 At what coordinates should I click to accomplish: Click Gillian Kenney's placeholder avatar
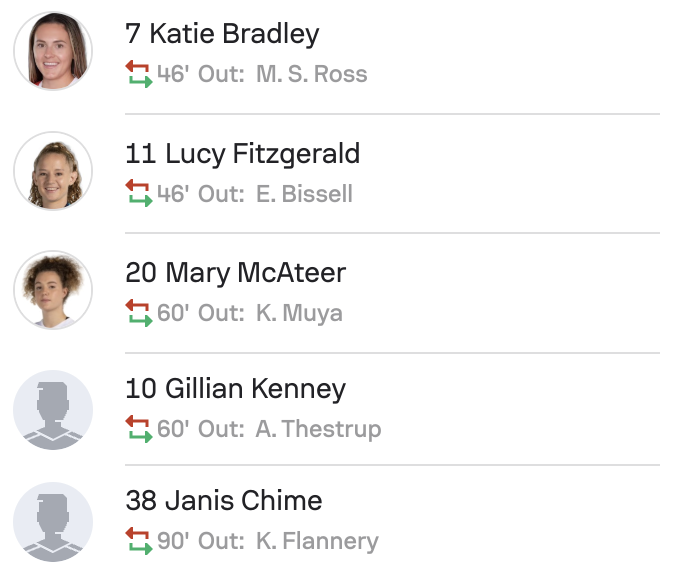pyautogui.click(x=53, y=409)
